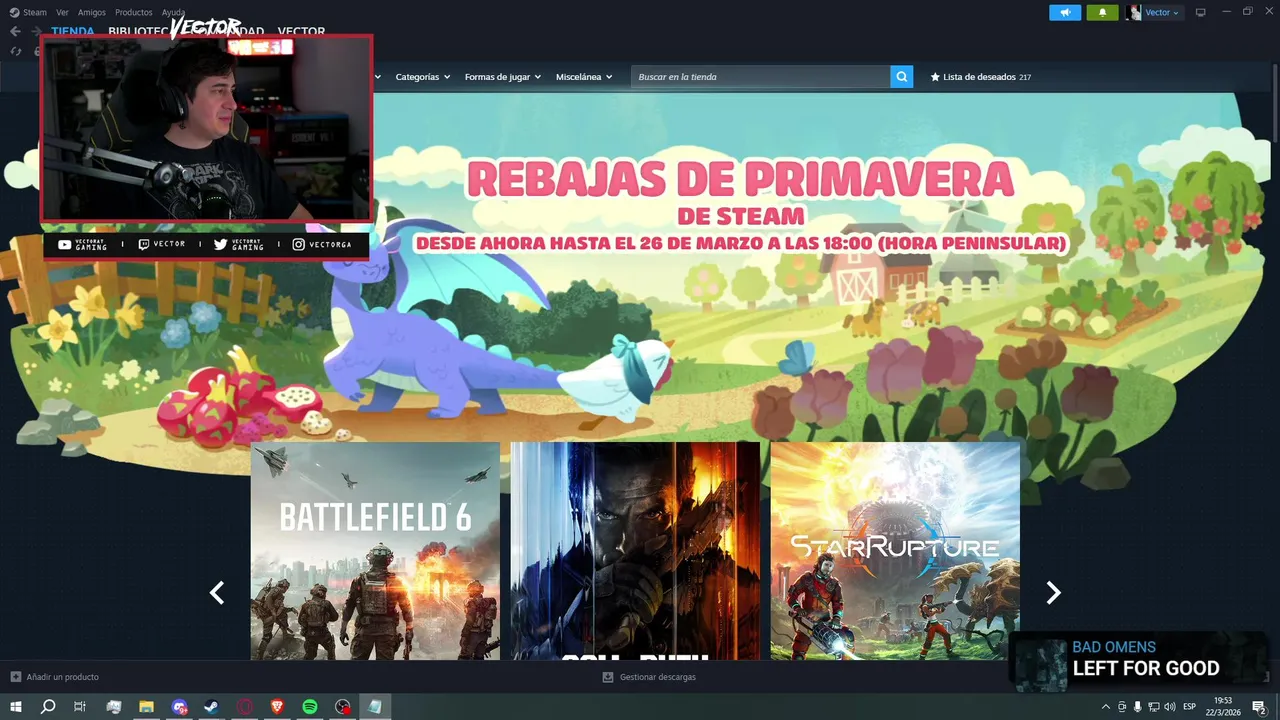Viewport: 1280px width, 720px height.
Task: Click the plus icon to add a product
Action: pos(15,677)
